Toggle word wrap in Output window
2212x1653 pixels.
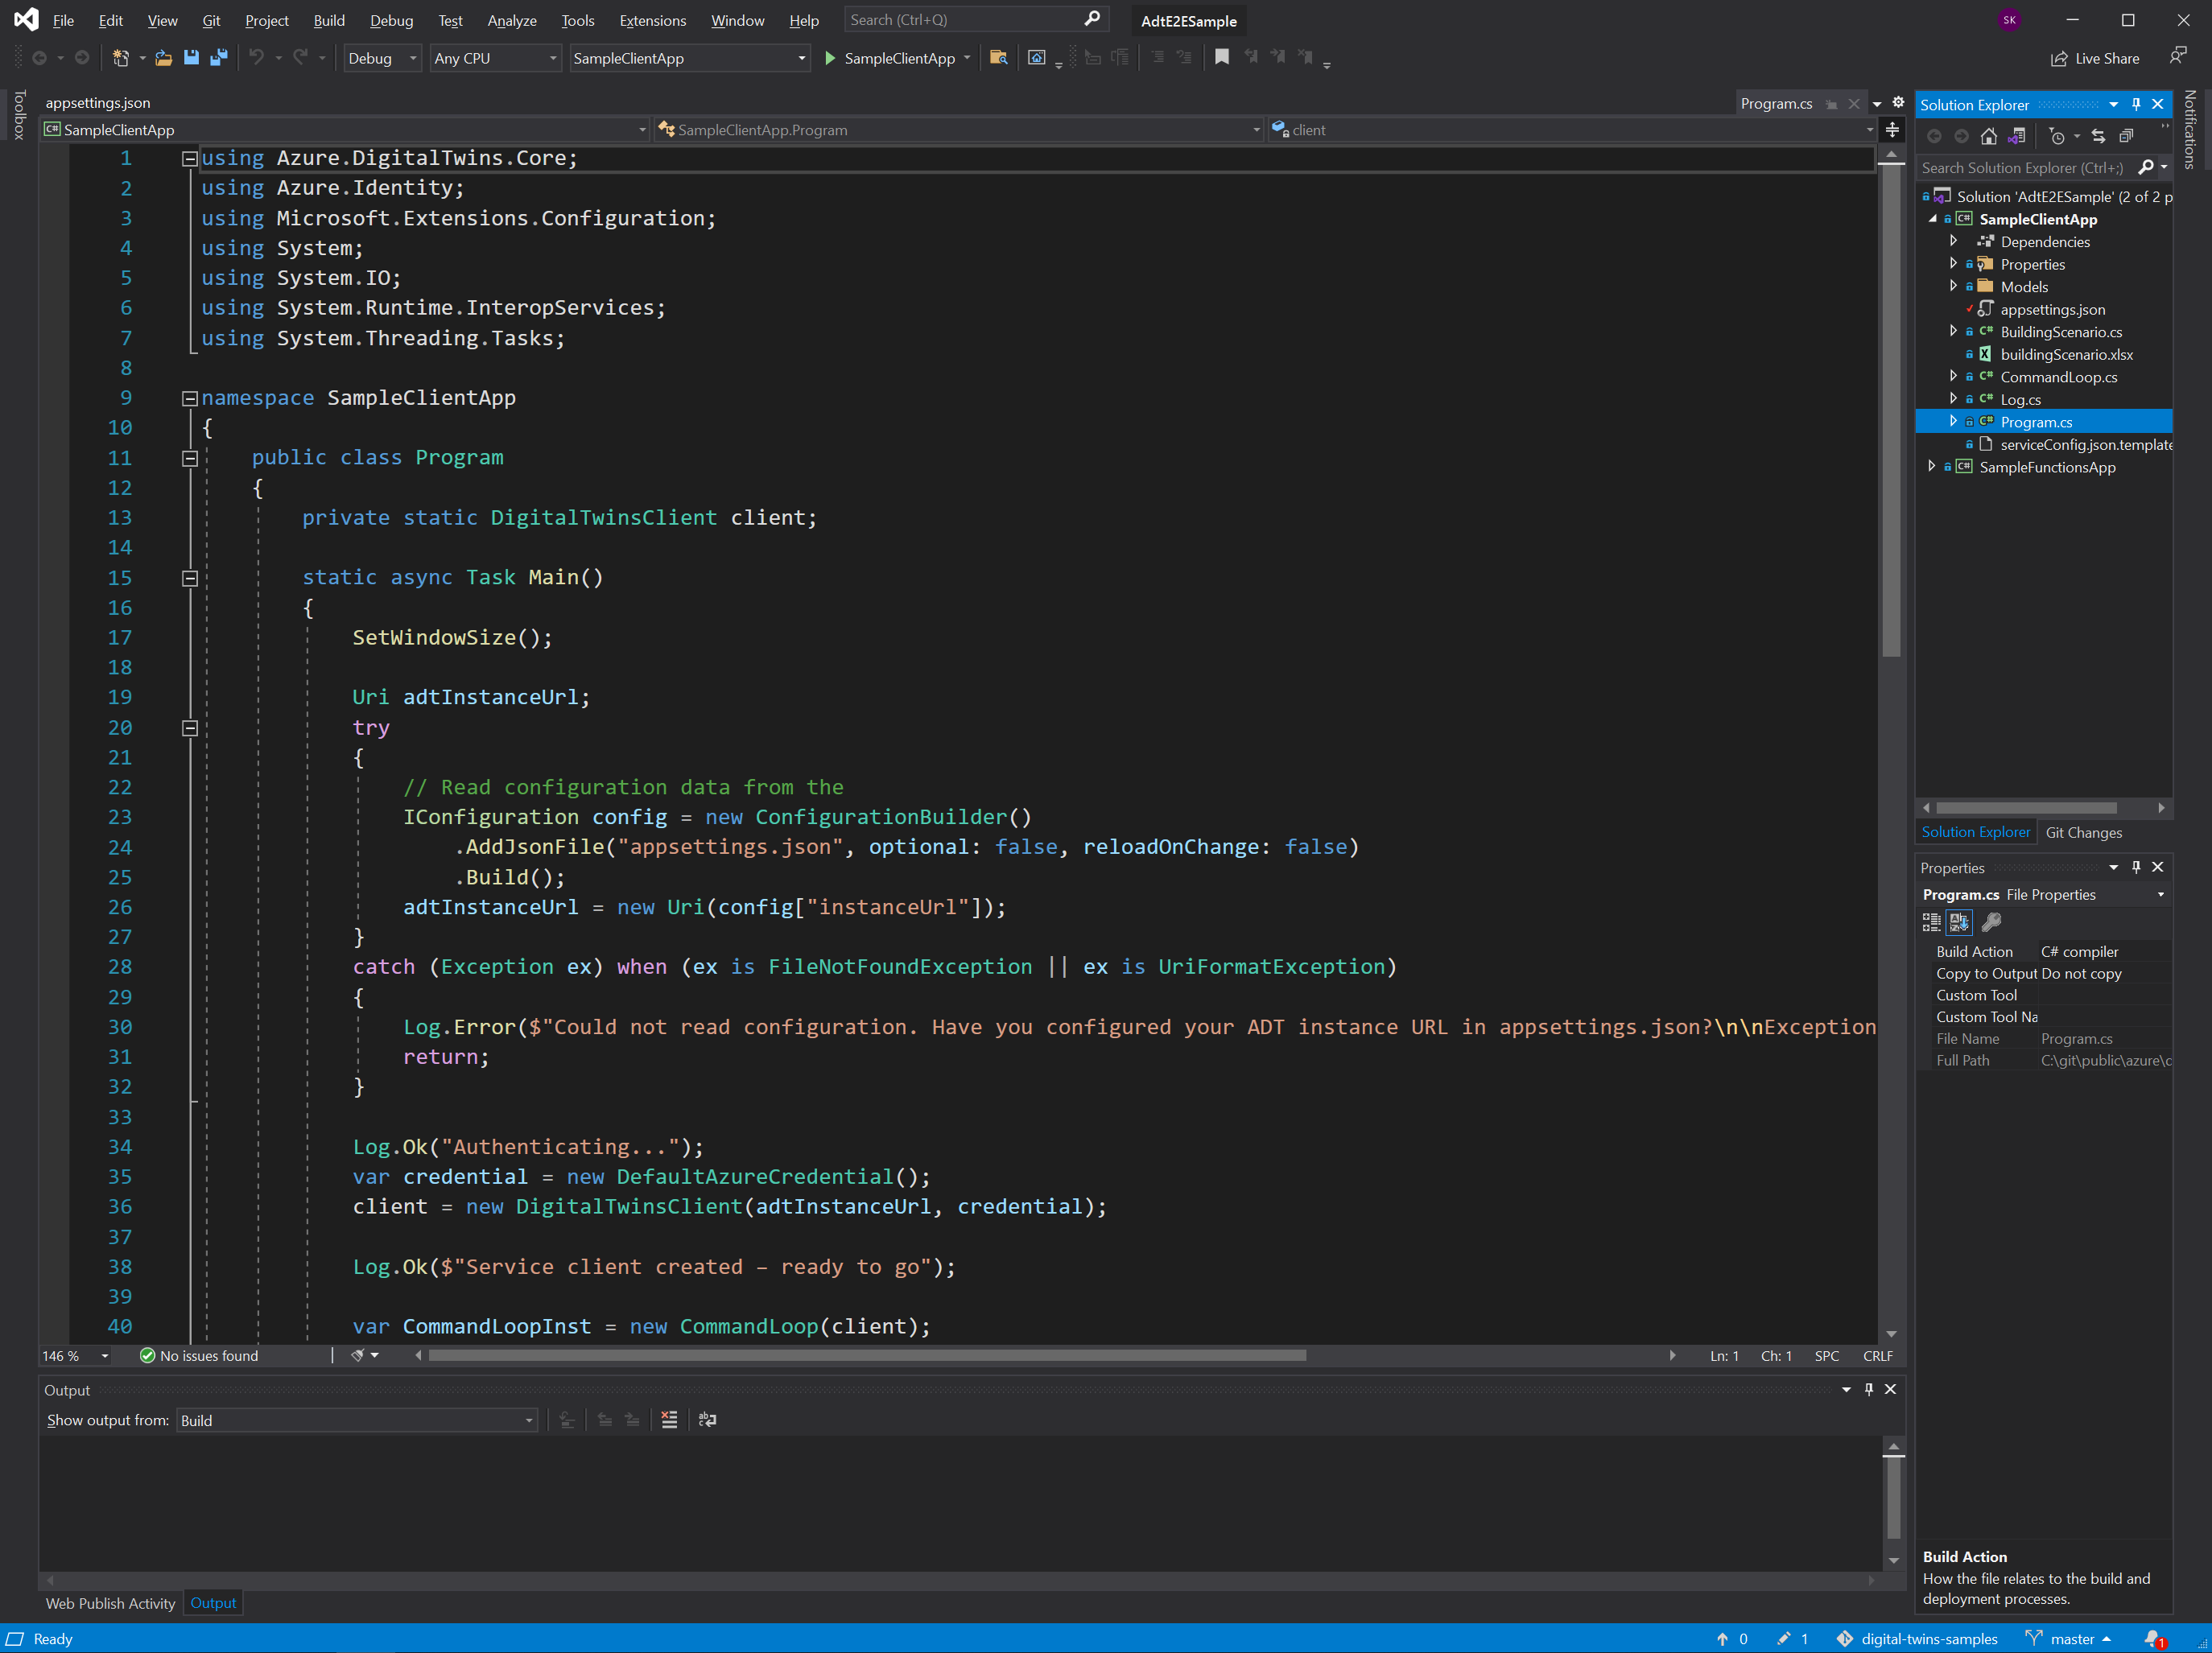tap(707, 1420)
